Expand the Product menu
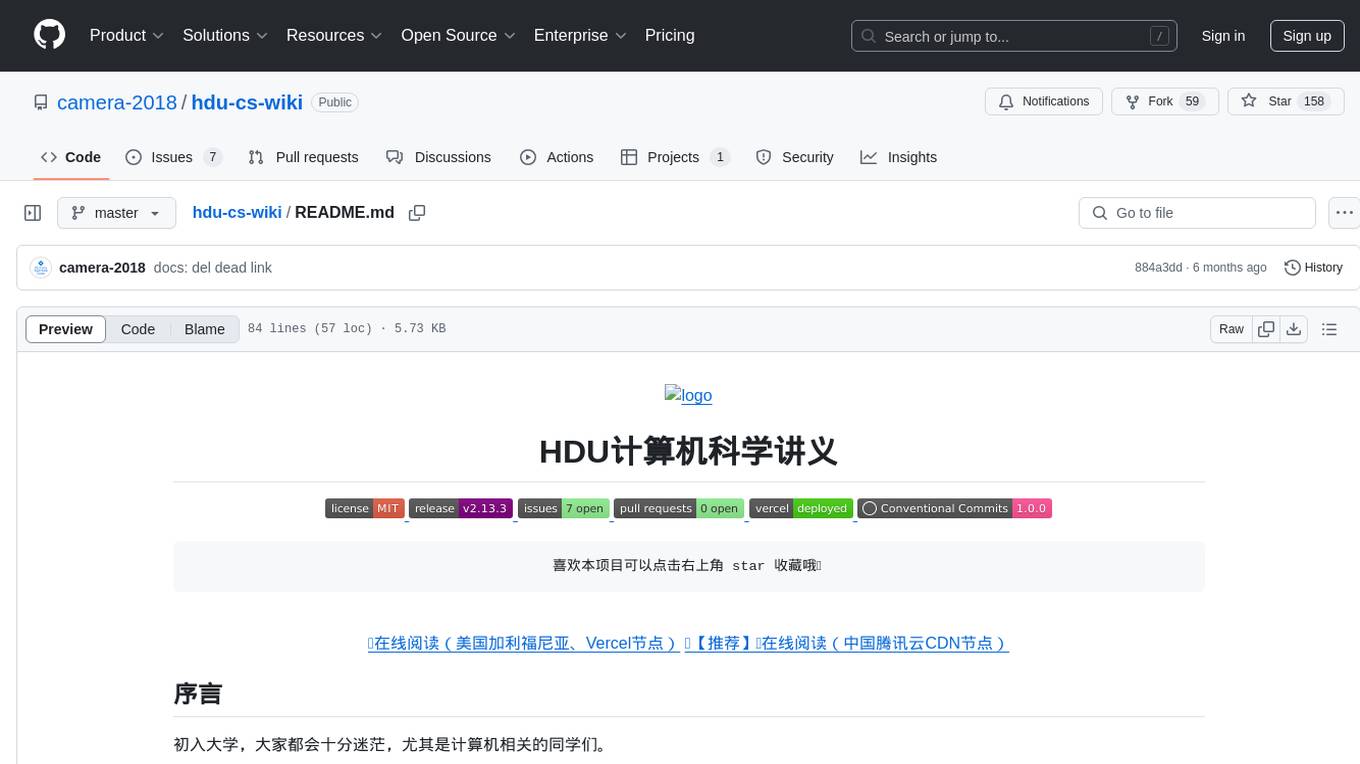This screenshot has height=764, width=1360. coord(126,35)
